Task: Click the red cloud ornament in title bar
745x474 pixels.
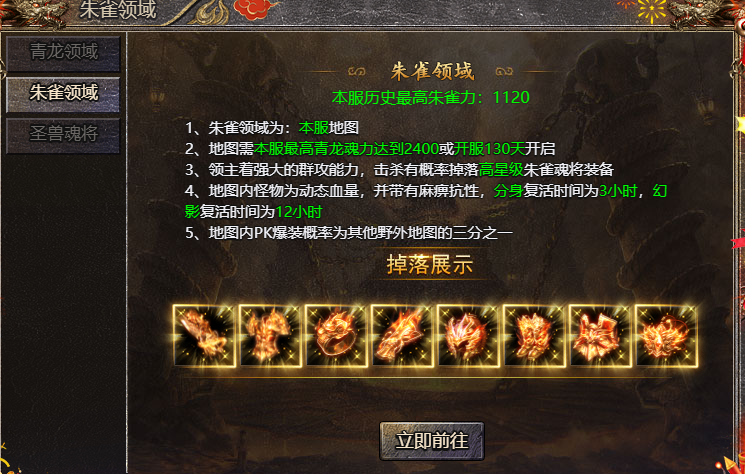Action: tap(255, 9)
